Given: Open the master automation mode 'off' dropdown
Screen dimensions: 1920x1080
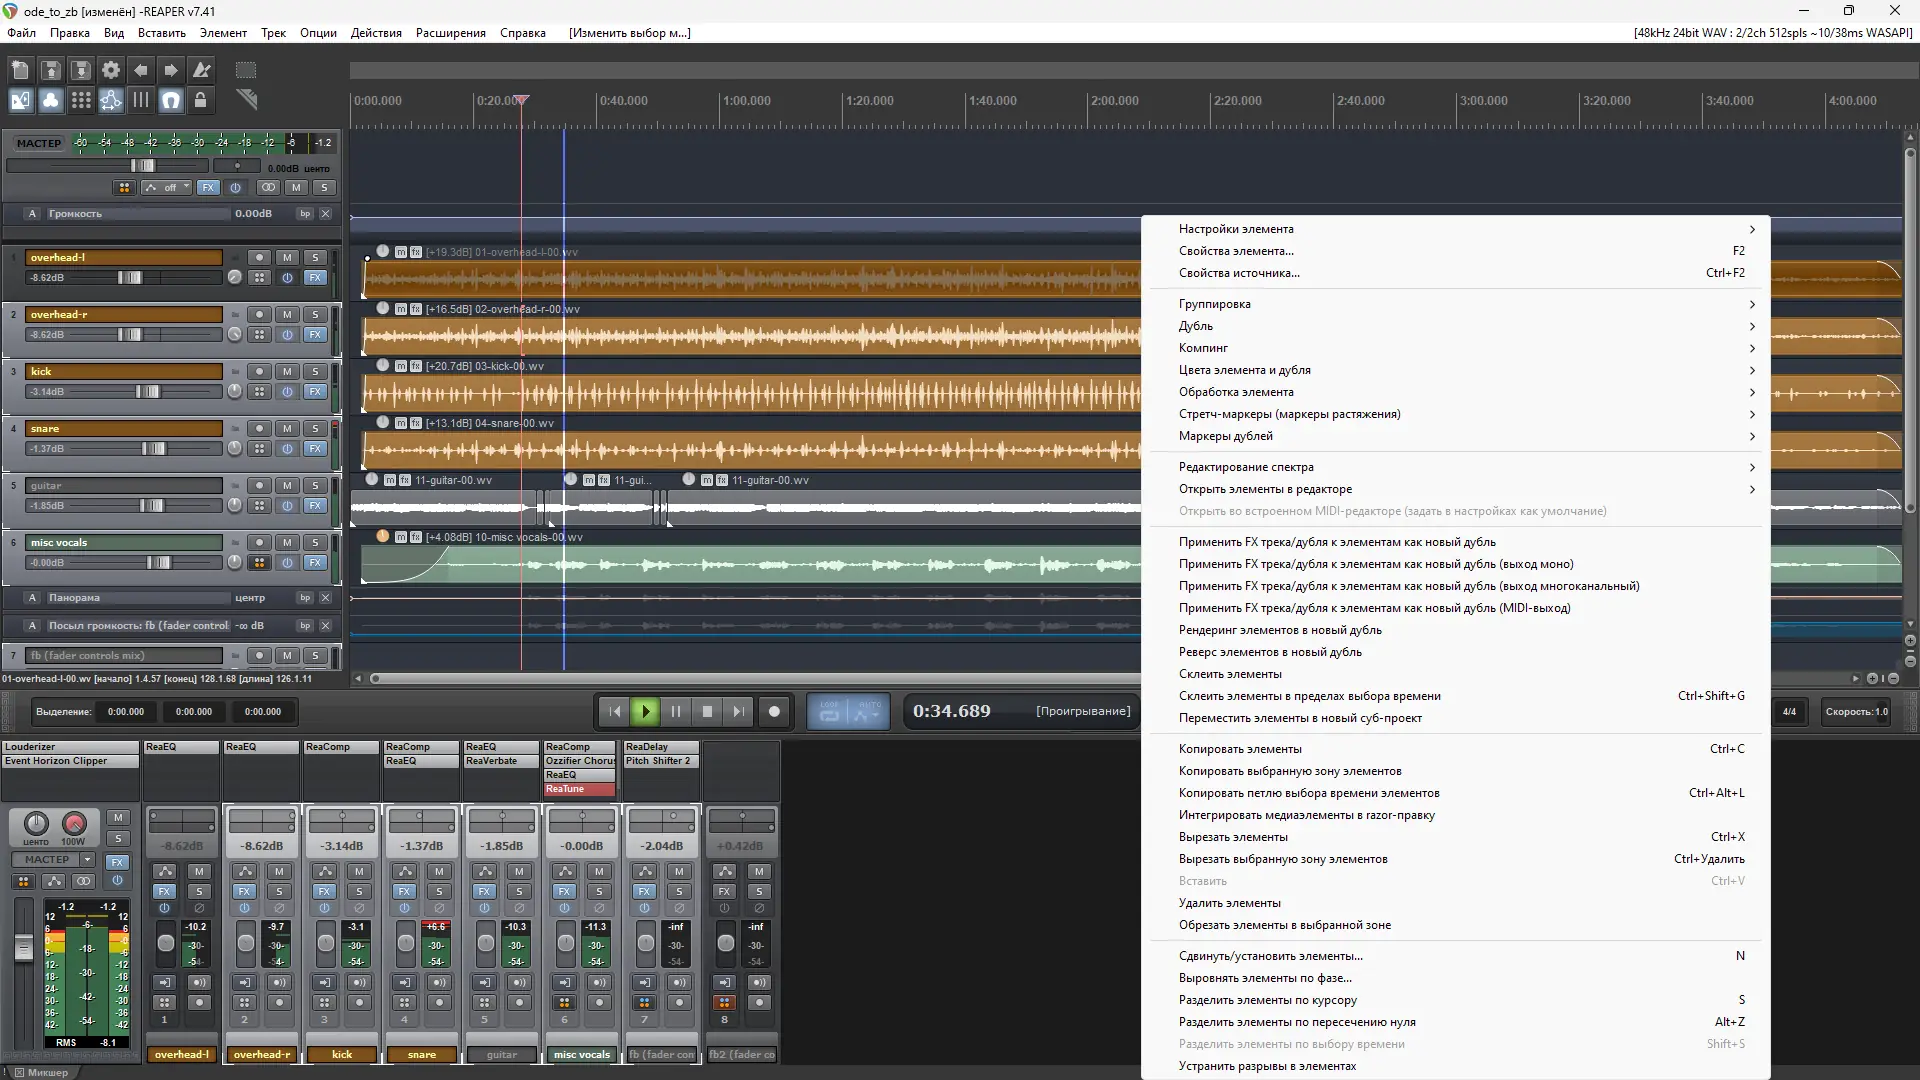Looking at the screenshot, I should click(x=166, y=187).
